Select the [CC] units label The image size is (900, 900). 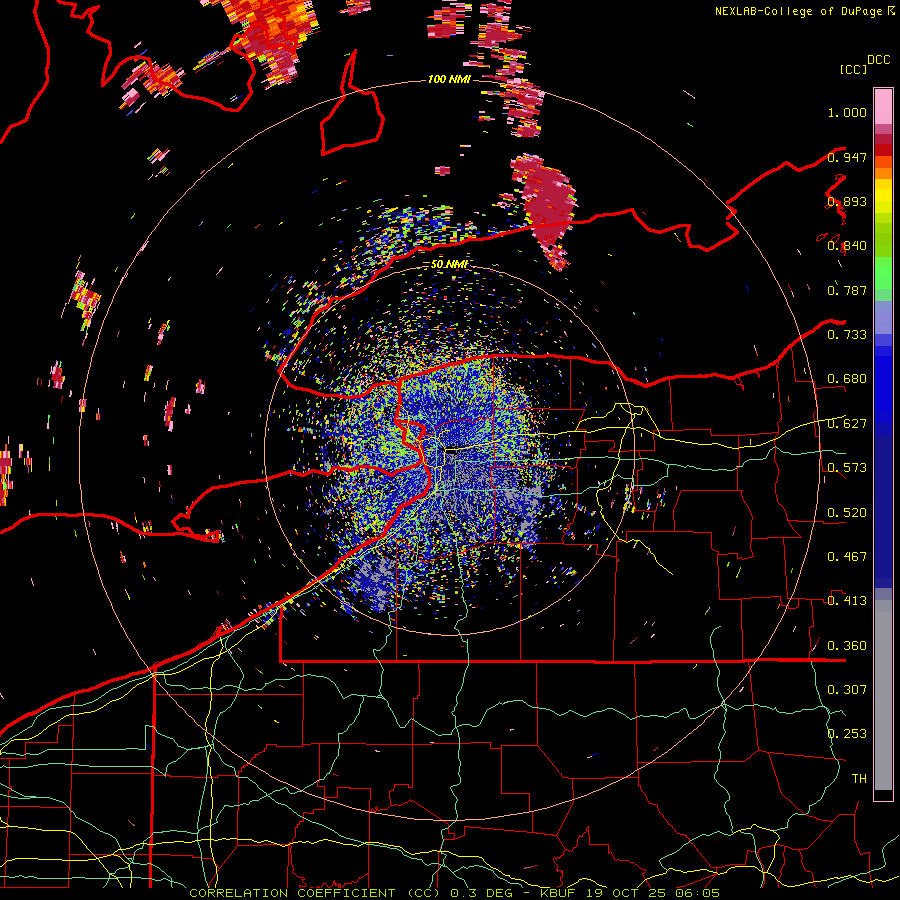(854, 69)
